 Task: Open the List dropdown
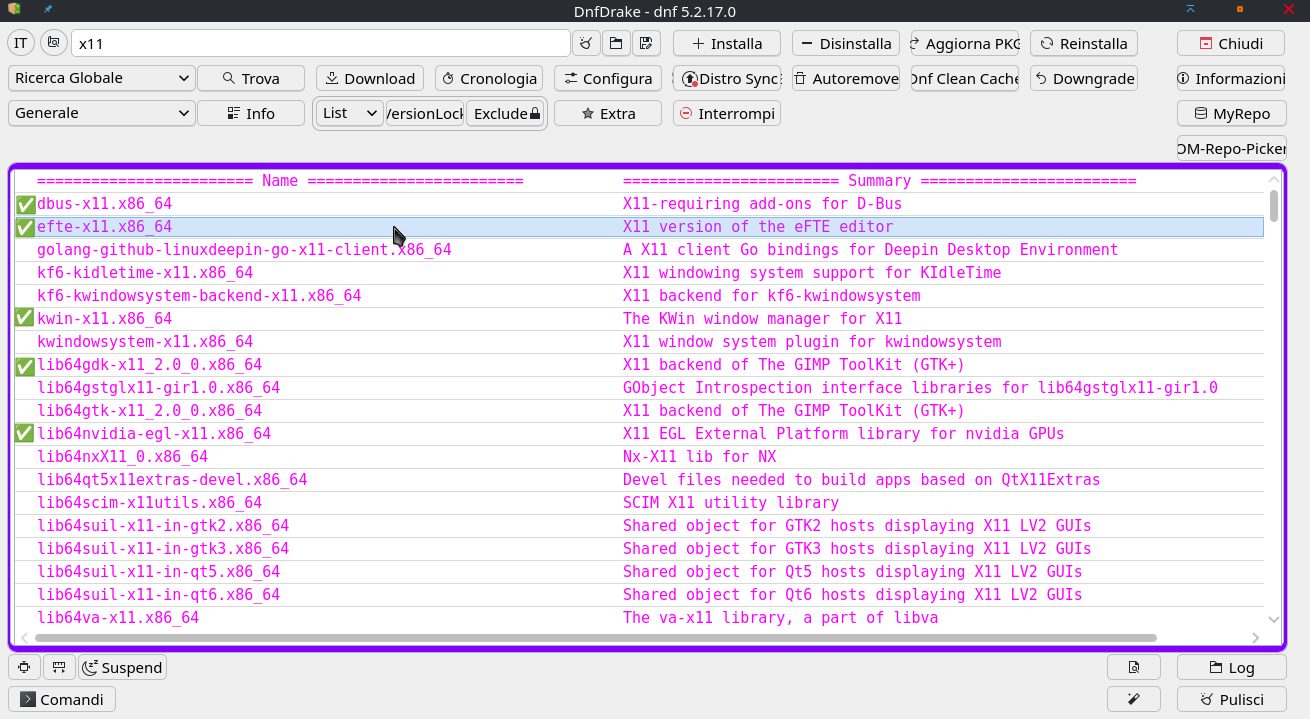[349, 113]
